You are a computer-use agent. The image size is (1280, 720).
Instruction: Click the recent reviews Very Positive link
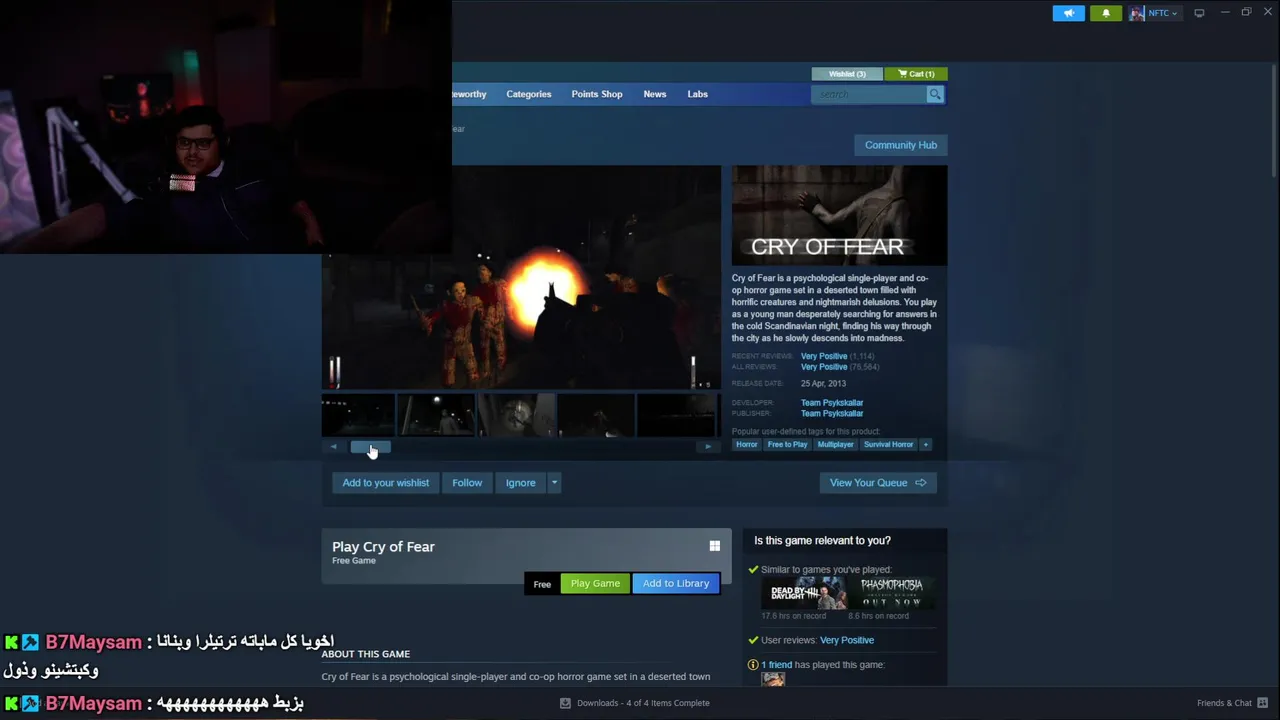[824, 356]
